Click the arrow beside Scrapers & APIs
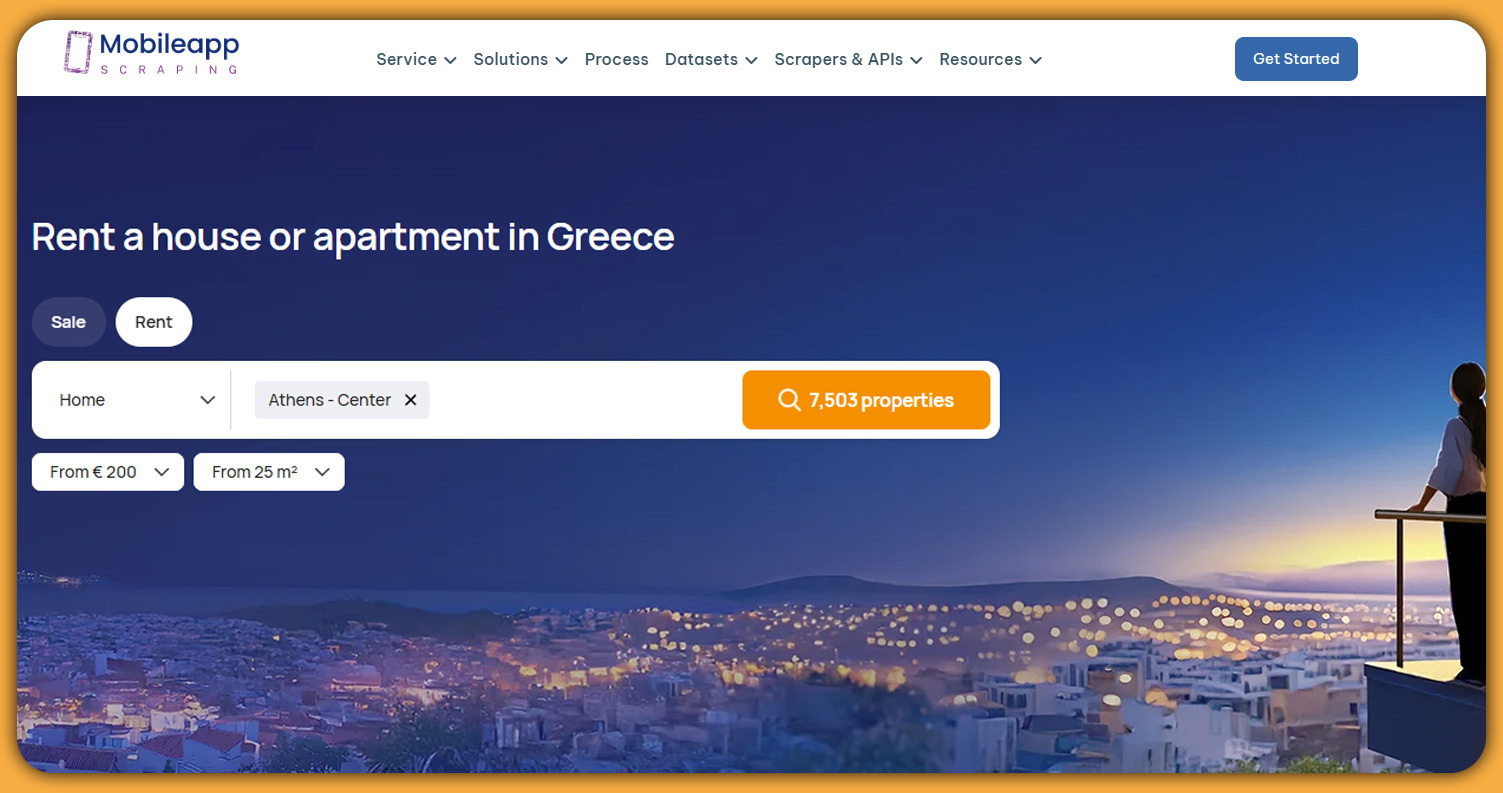The image size is (1503, 793). [x=916, y=60]
